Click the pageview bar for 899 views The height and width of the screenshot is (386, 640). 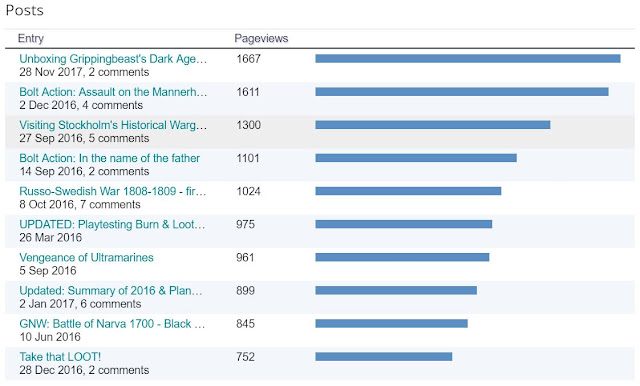396,290
